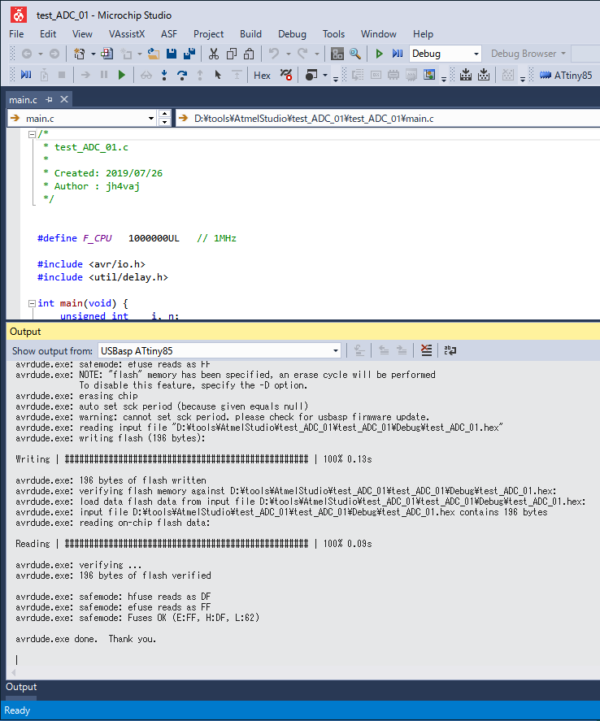This screenshot has width=600, height=721.
Task: Click the Output tab at bottom
Action: pyautogui.click(x=22, y=687)
